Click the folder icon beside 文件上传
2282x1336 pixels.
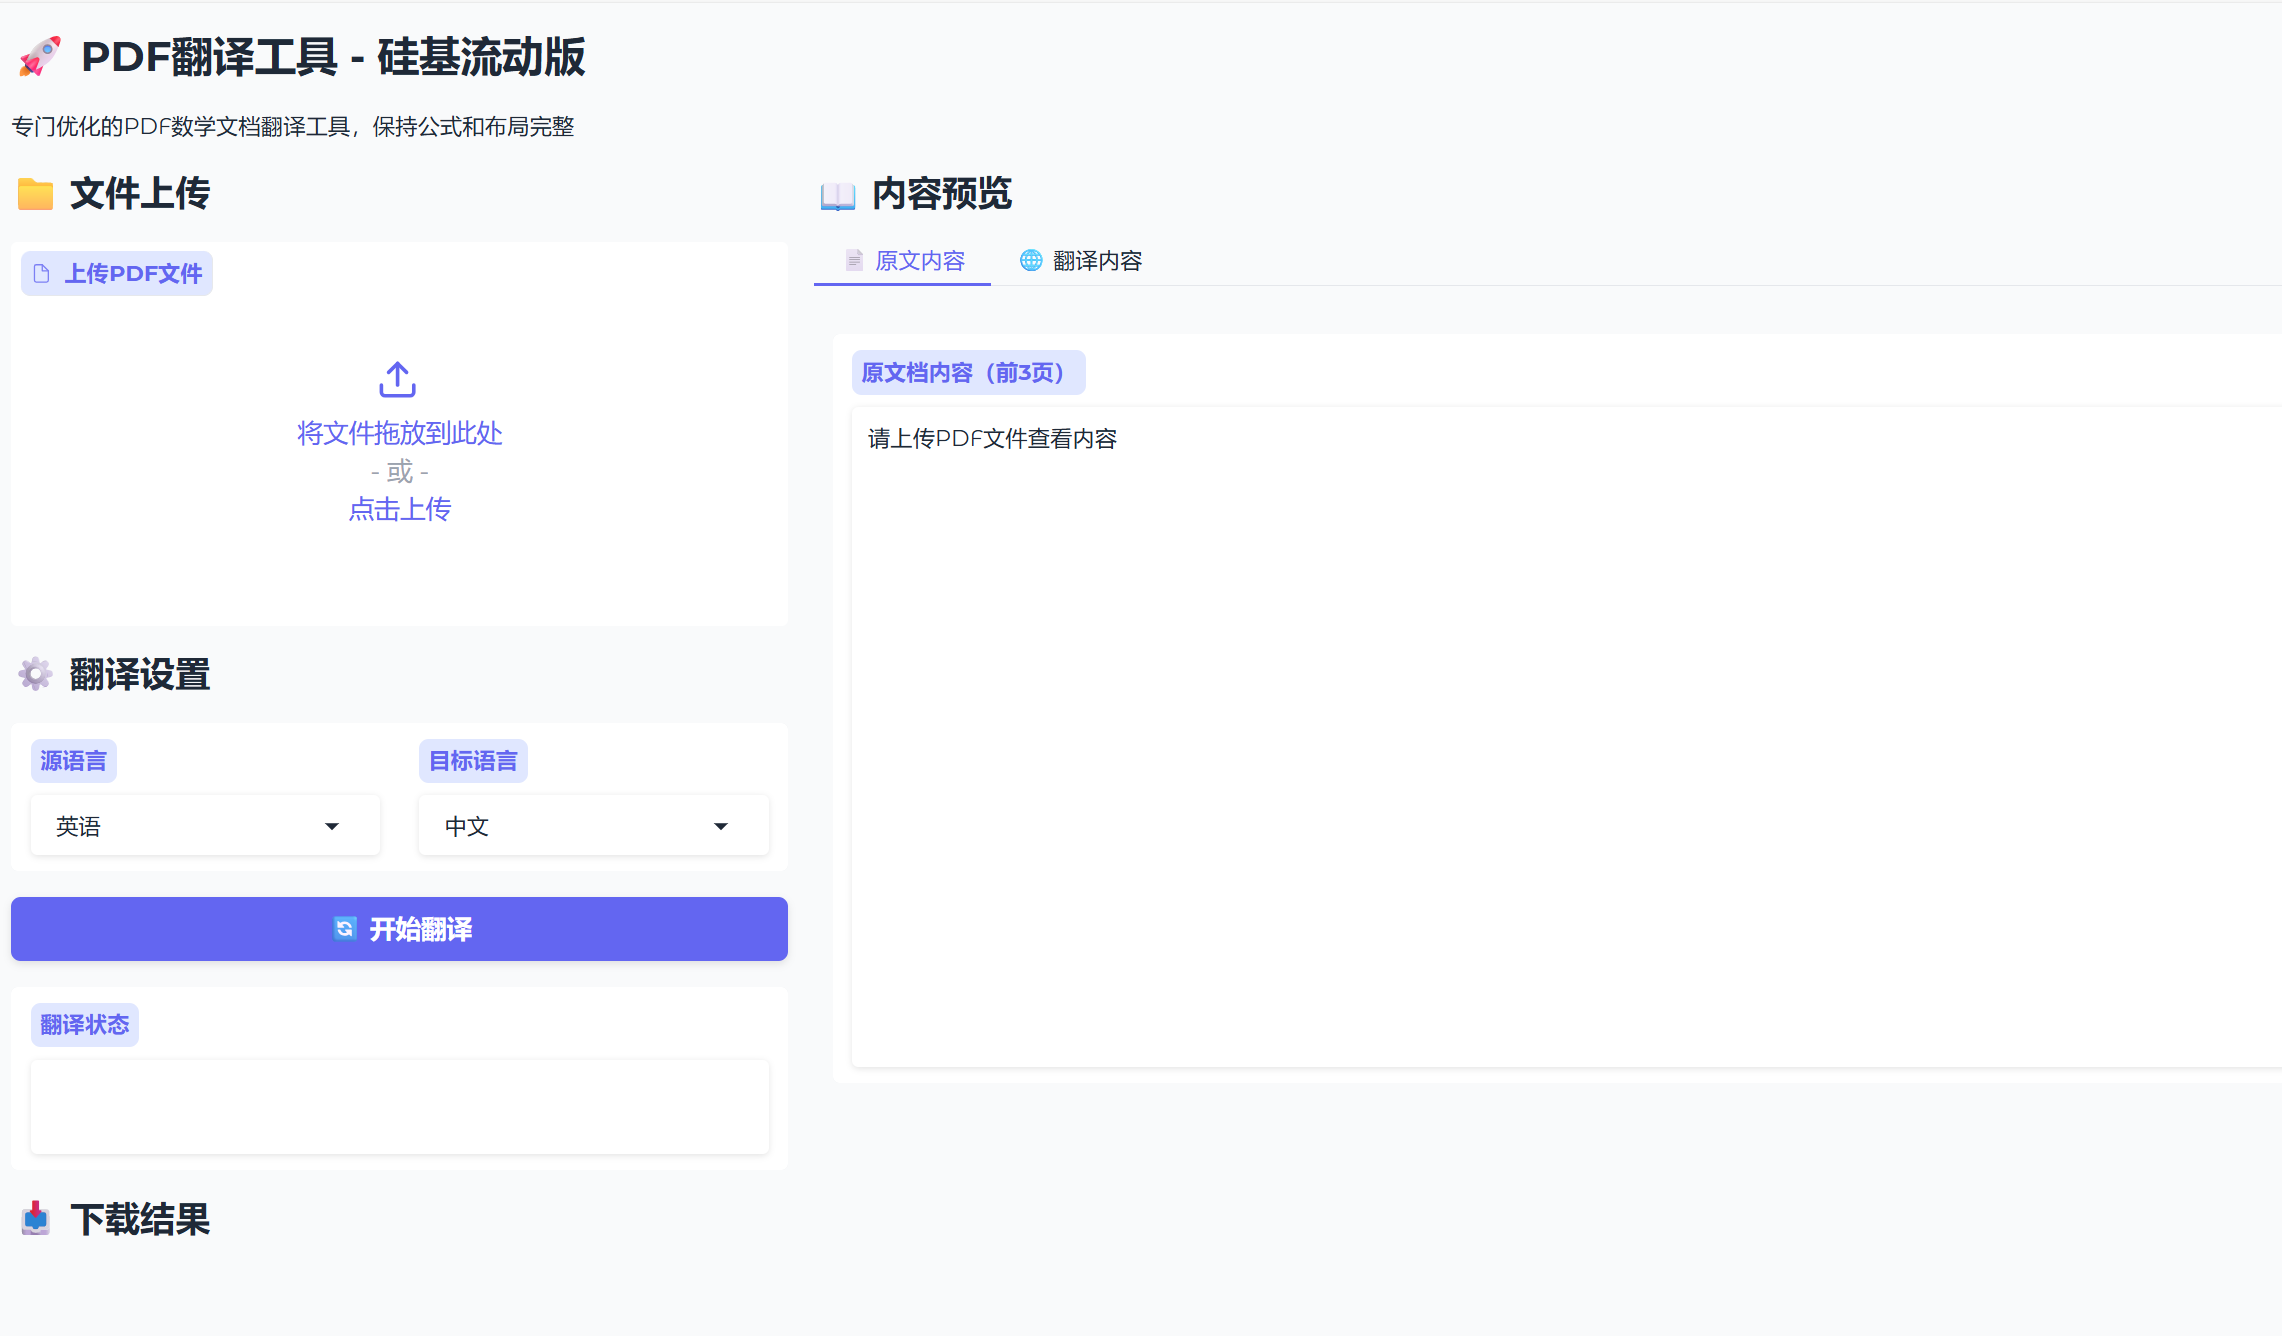coord(35,194)
